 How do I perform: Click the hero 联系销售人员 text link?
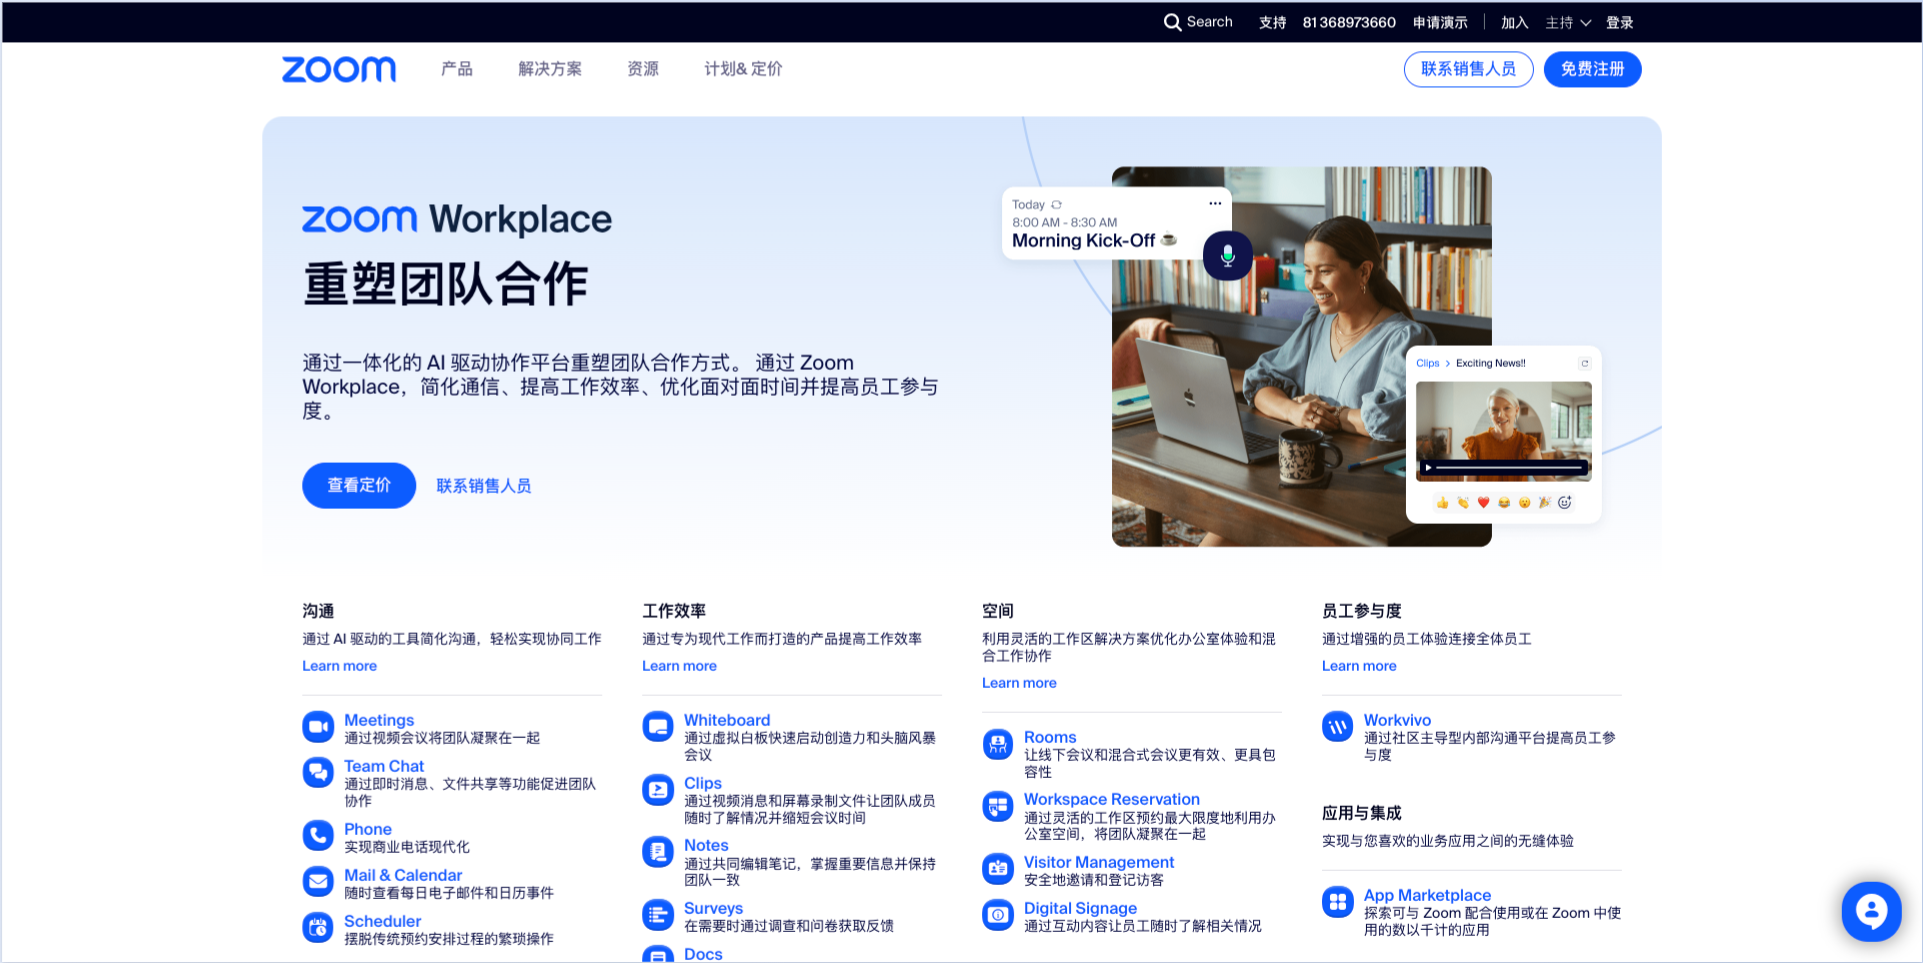coord(484,486)
